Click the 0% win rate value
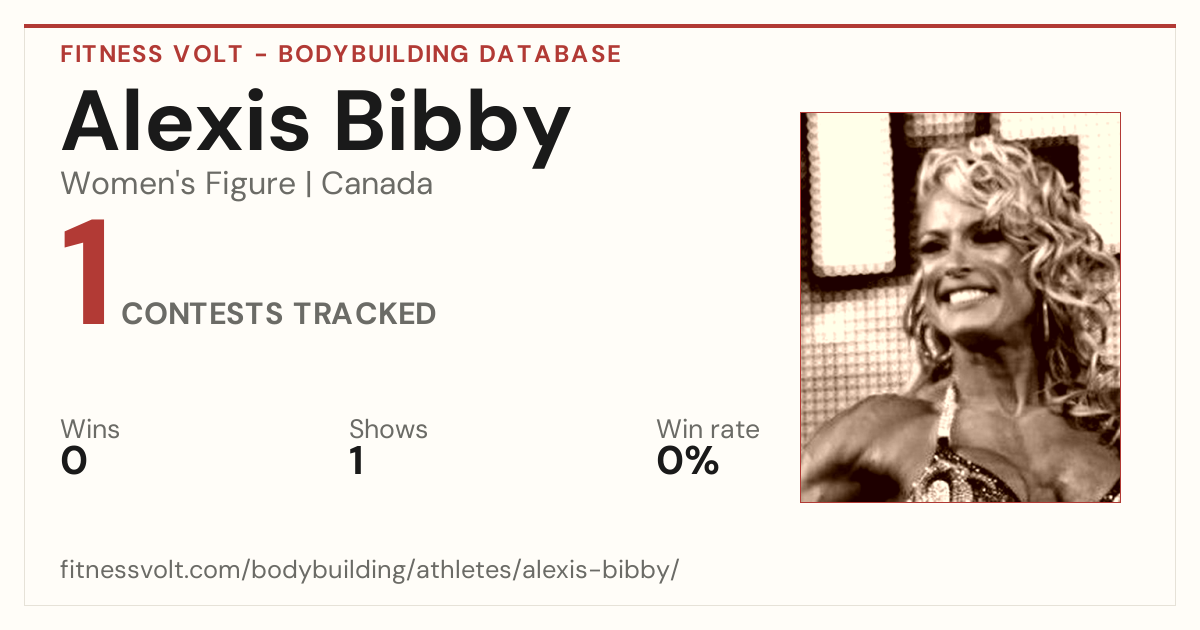 tap(688, 461)
